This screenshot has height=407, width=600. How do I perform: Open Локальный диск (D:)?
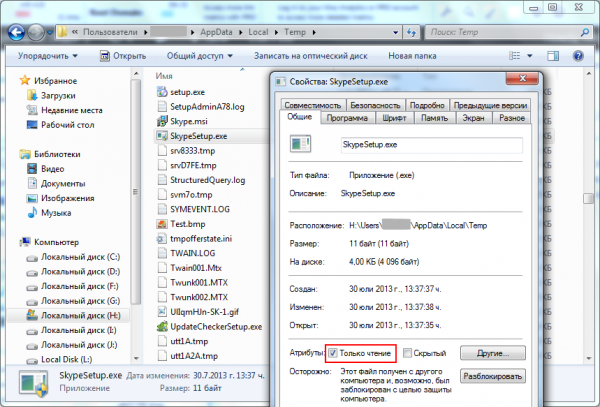pyautogui.click(x=80, y=272)
